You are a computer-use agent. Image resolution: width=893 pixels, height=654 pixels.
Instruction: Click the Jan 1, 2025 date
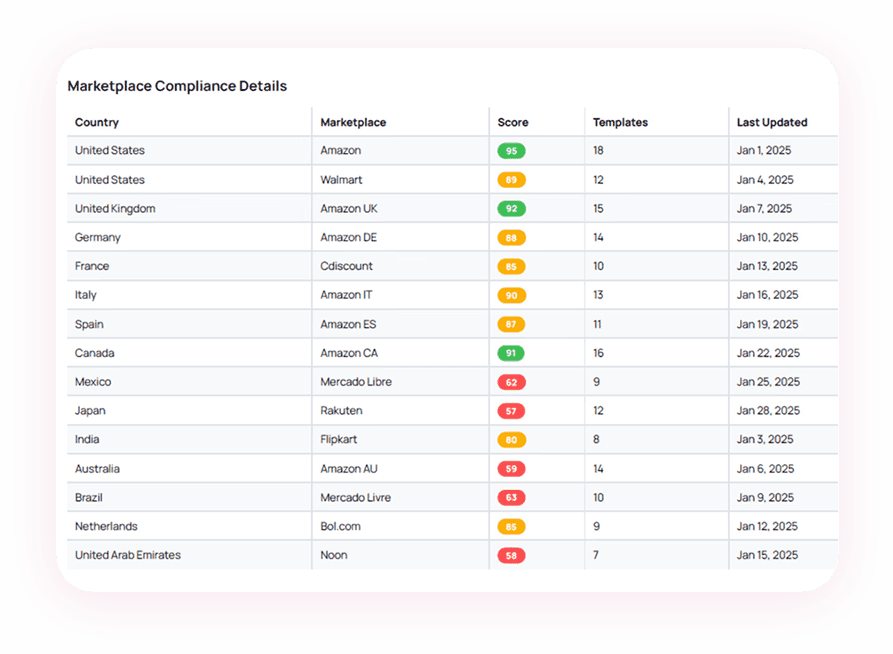click(764, 150)
